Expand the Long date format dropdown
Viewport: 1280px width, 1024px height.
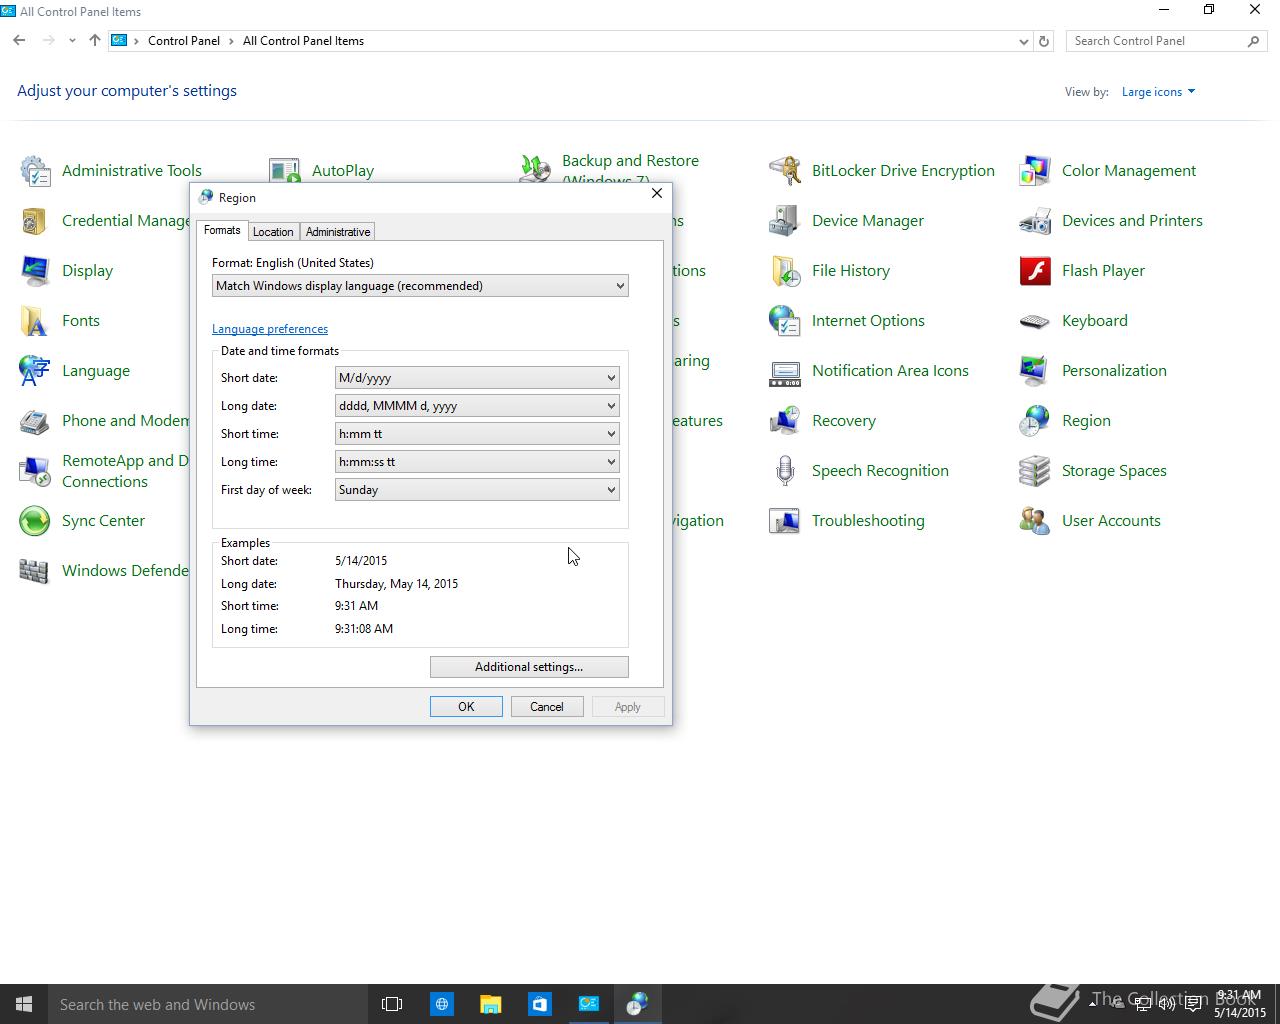click(x=477, y=406)
